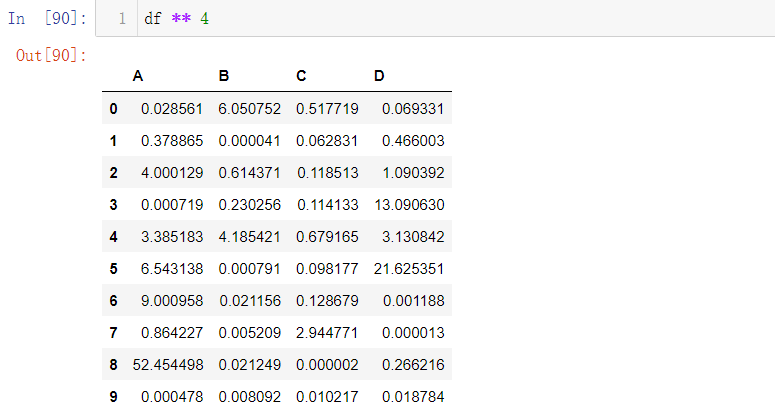
Task: Select row index 7
Action: (113, 333)
